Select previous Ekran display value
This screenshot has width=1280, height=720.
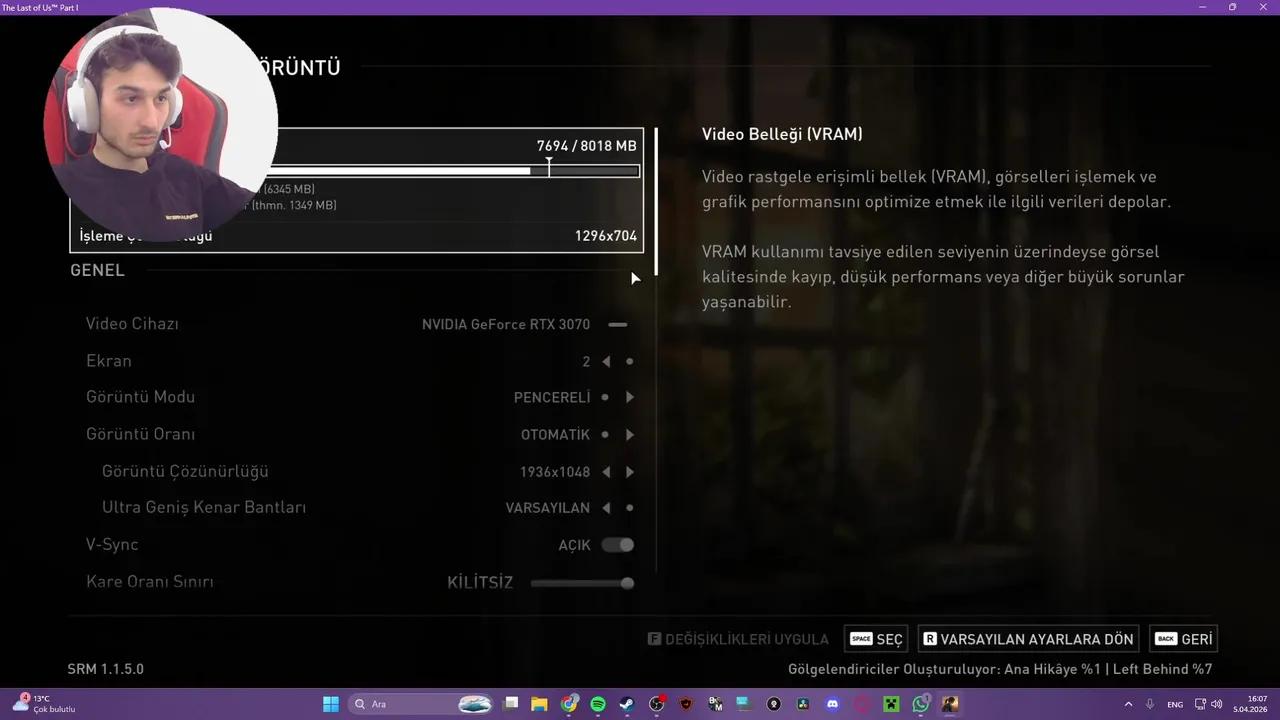[606, 361]
